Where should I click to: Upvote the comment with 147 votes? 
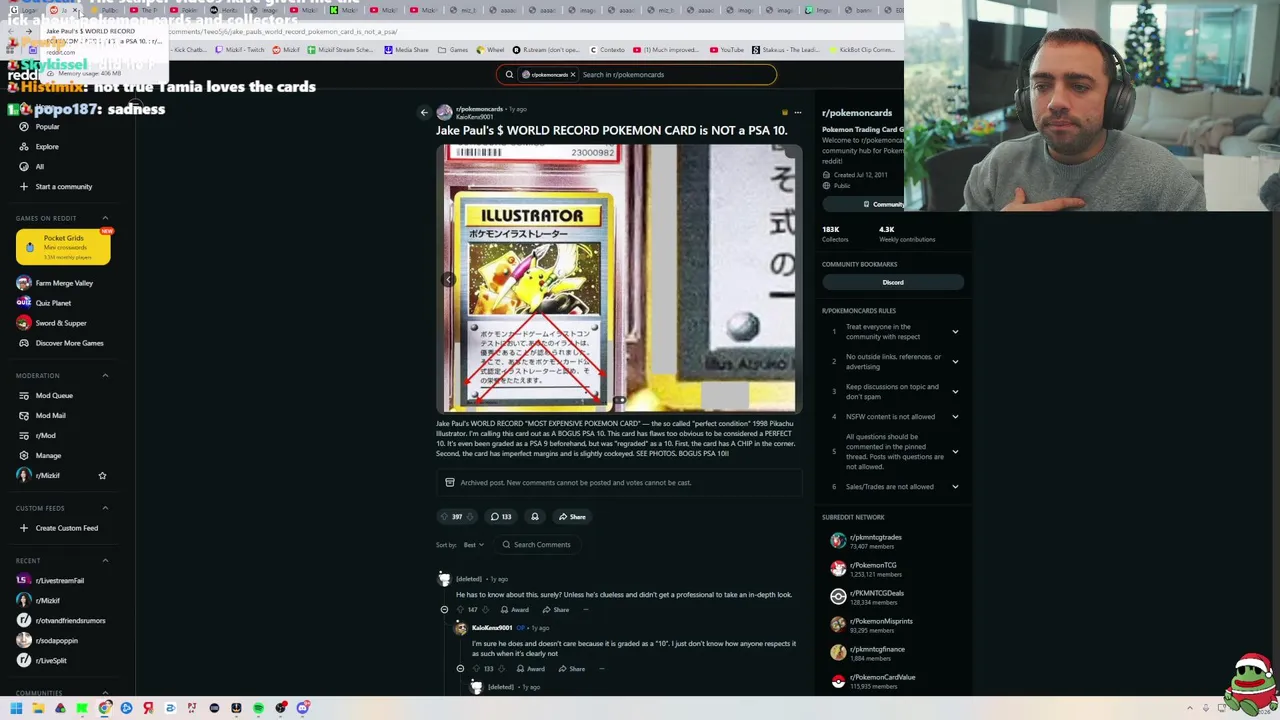coord(461,610)
